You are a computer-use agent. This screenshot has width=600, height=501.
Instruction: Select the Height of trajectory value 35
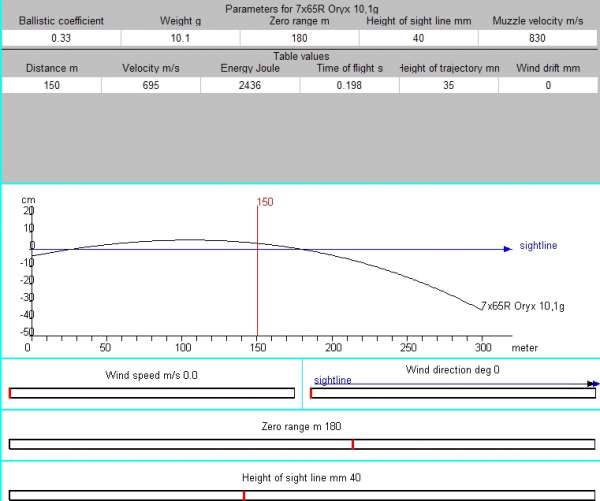click(448, 85)
